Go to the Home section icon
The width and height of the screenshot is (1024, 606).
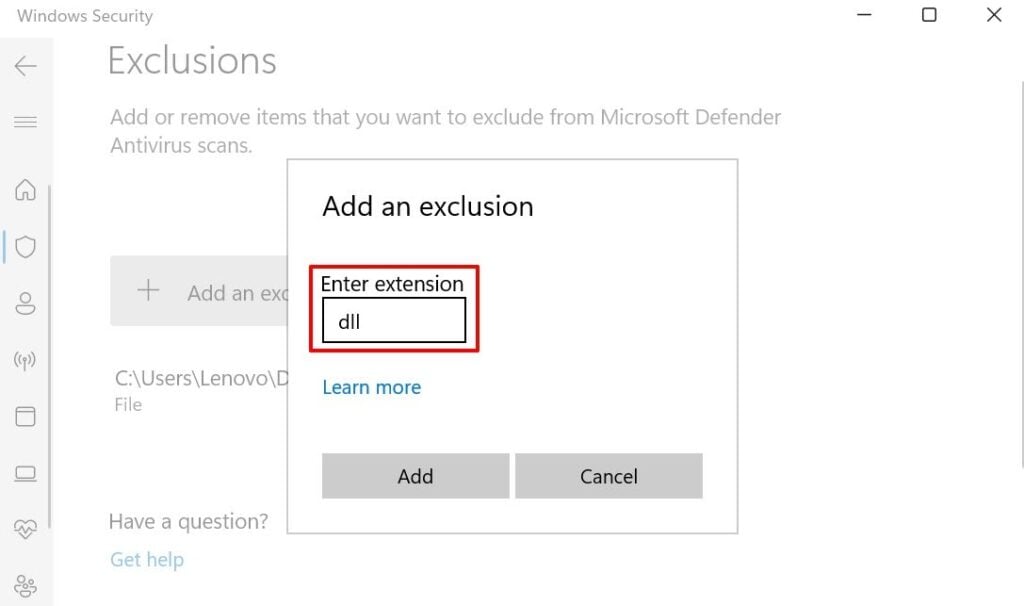(25, 190)
